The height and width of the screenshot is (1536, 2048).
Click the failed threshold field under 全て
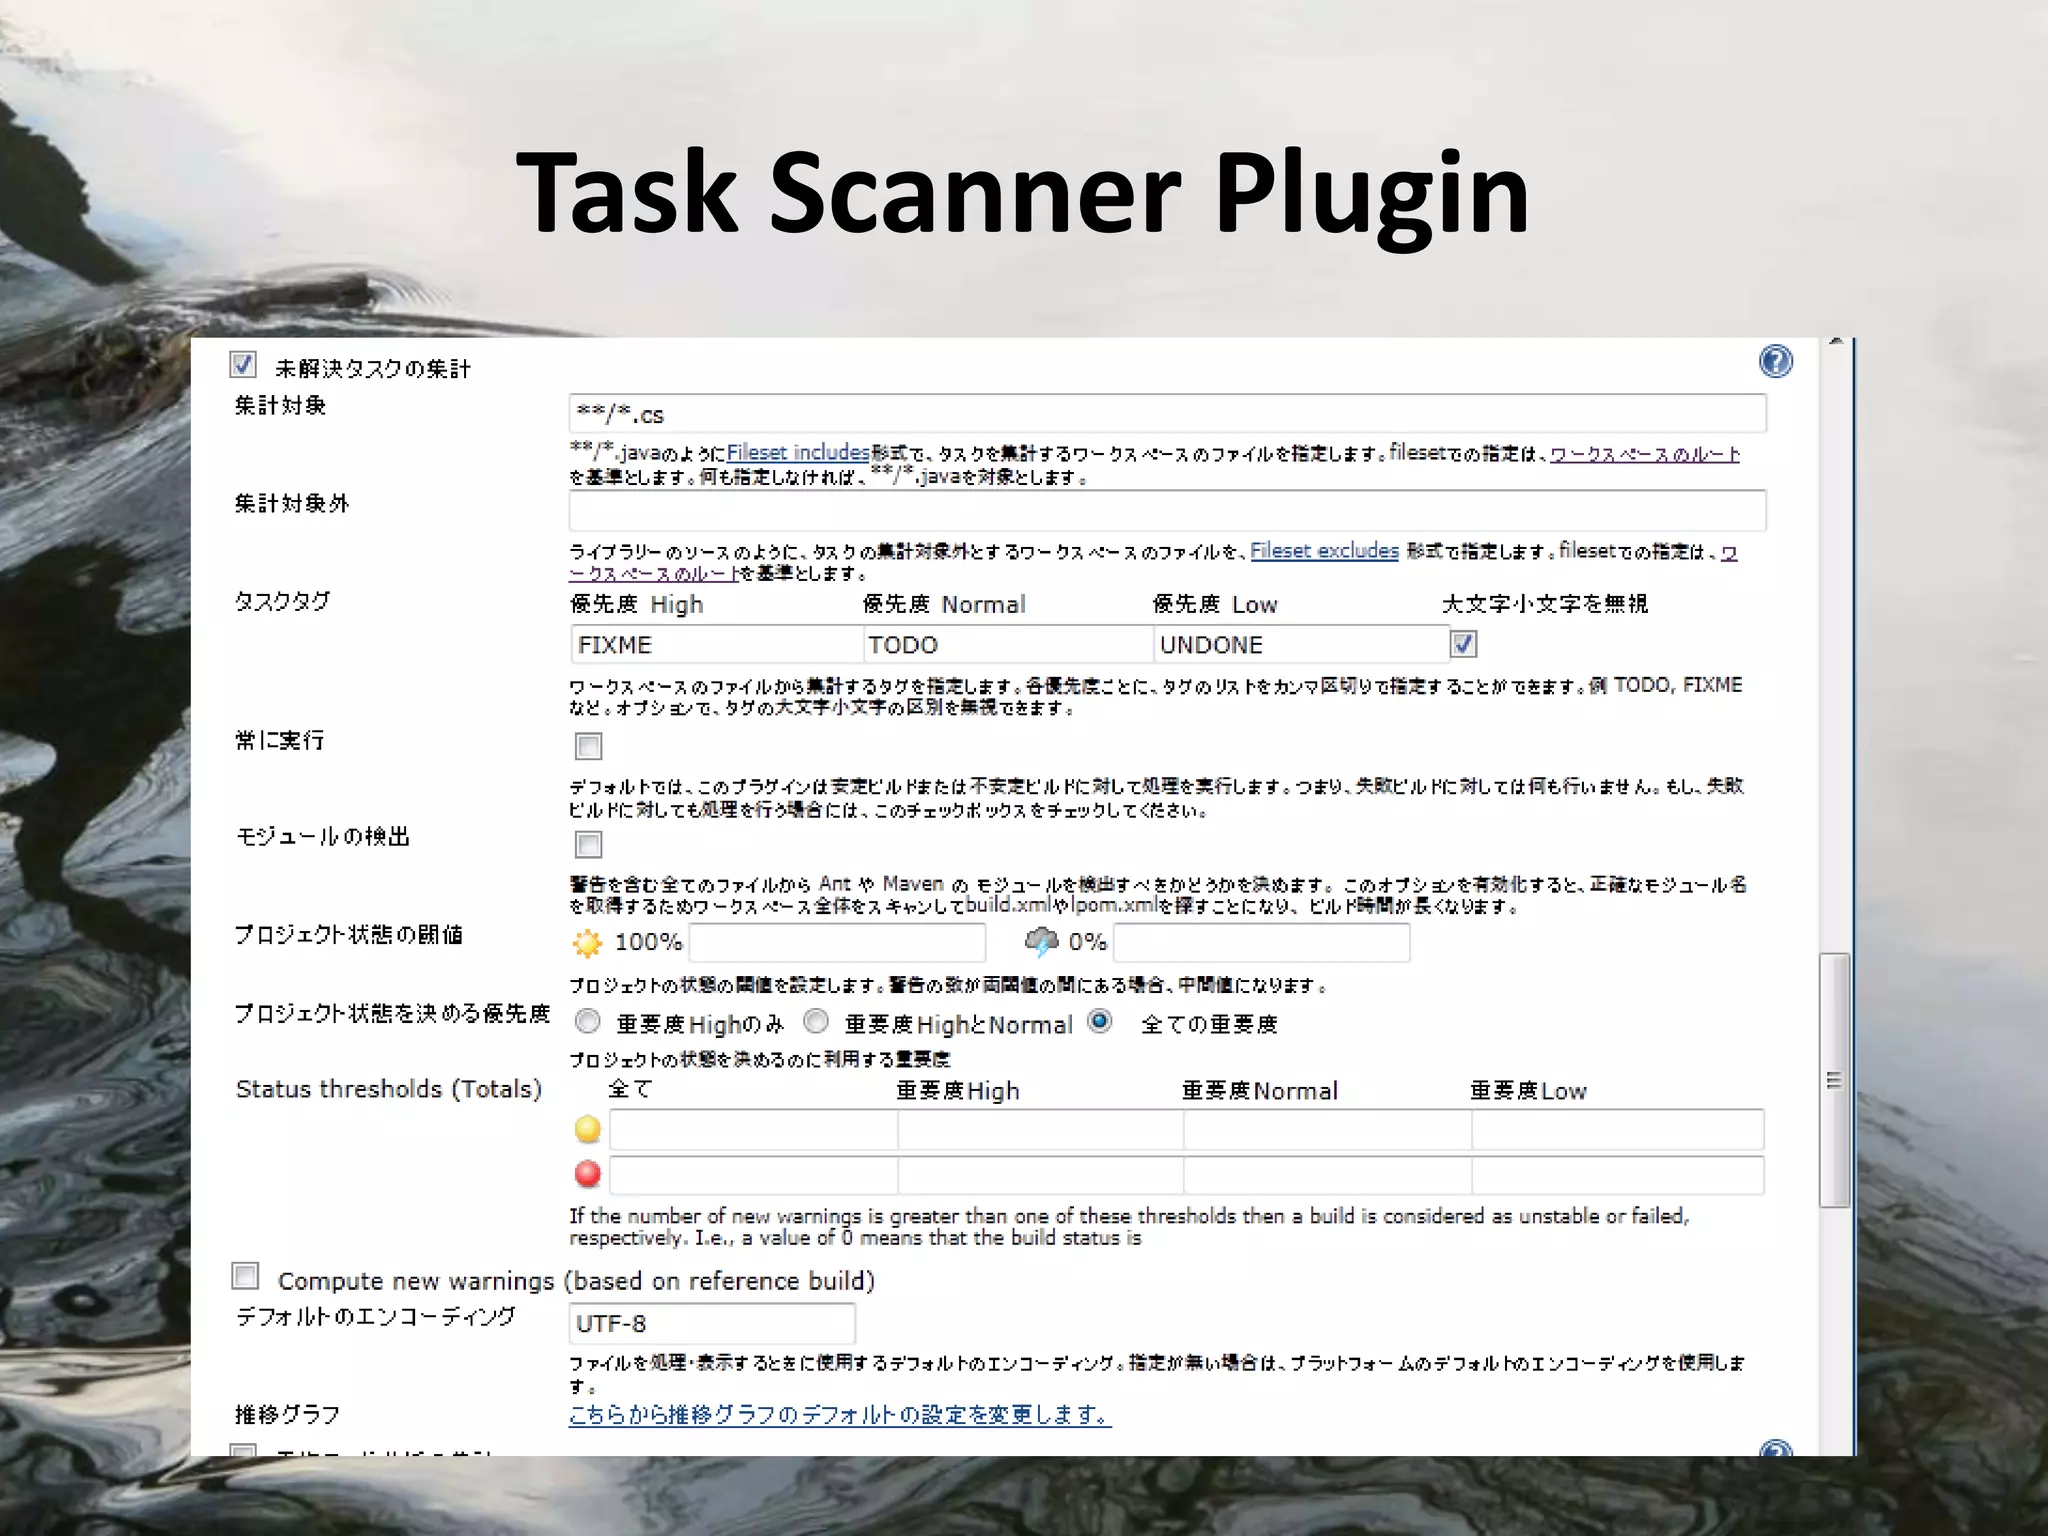pos(754,1175)
